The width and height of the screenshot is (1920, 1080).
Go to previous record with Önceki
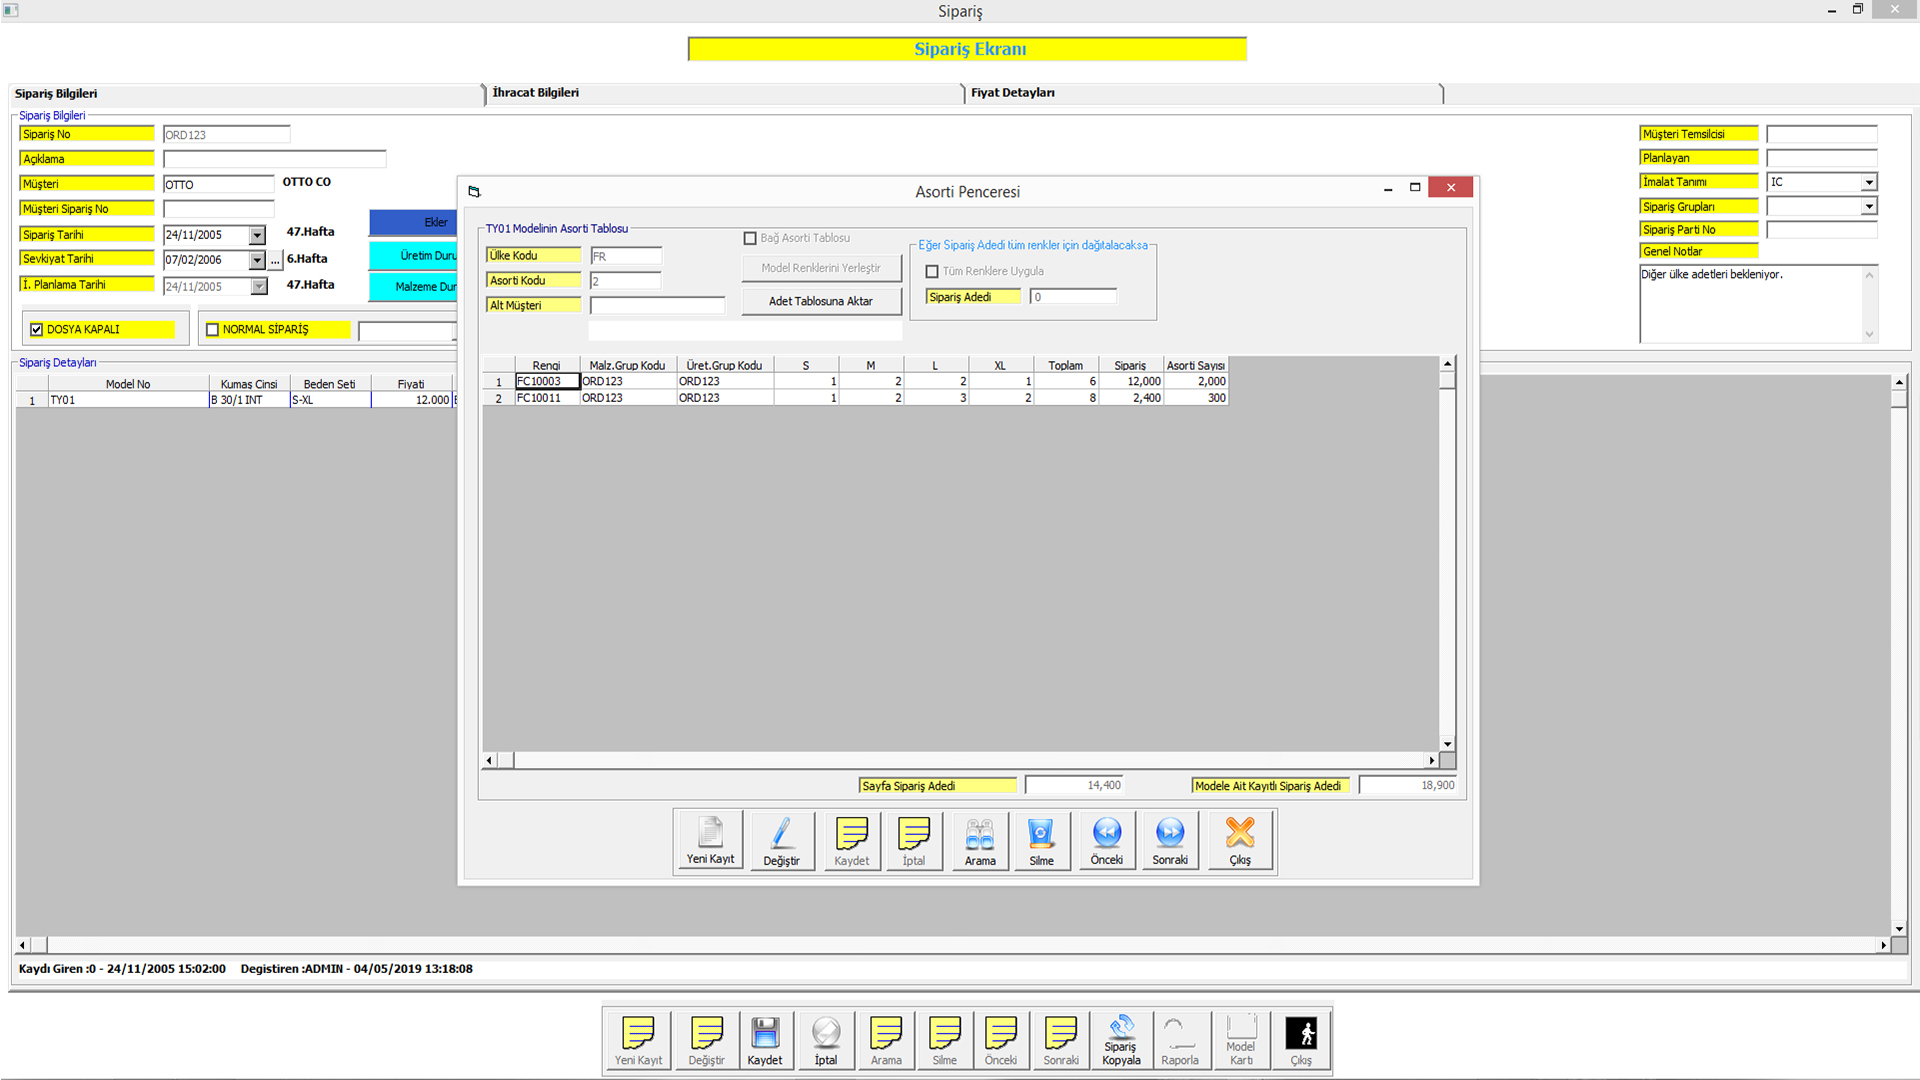pyautogui.click(x=1106, y=839)
